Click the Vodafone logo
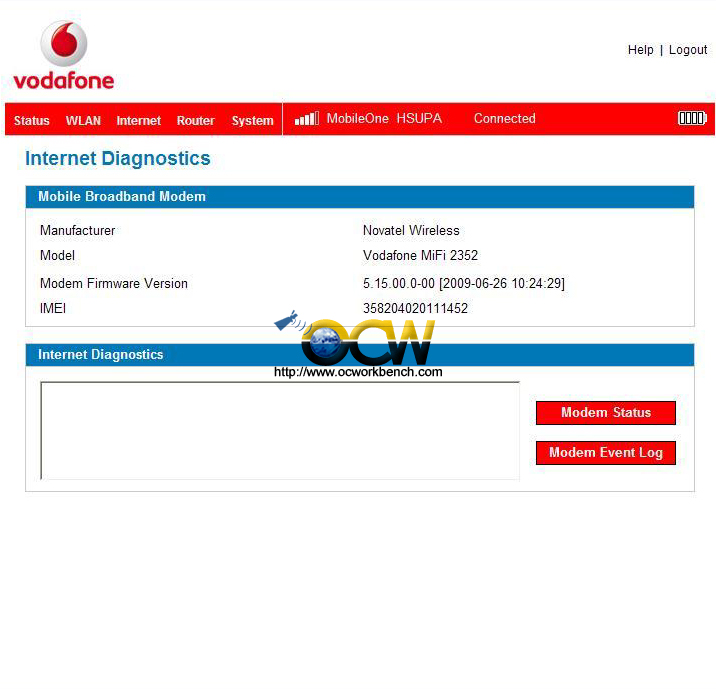This screenshot has width=716, height=689. [64, 55]
